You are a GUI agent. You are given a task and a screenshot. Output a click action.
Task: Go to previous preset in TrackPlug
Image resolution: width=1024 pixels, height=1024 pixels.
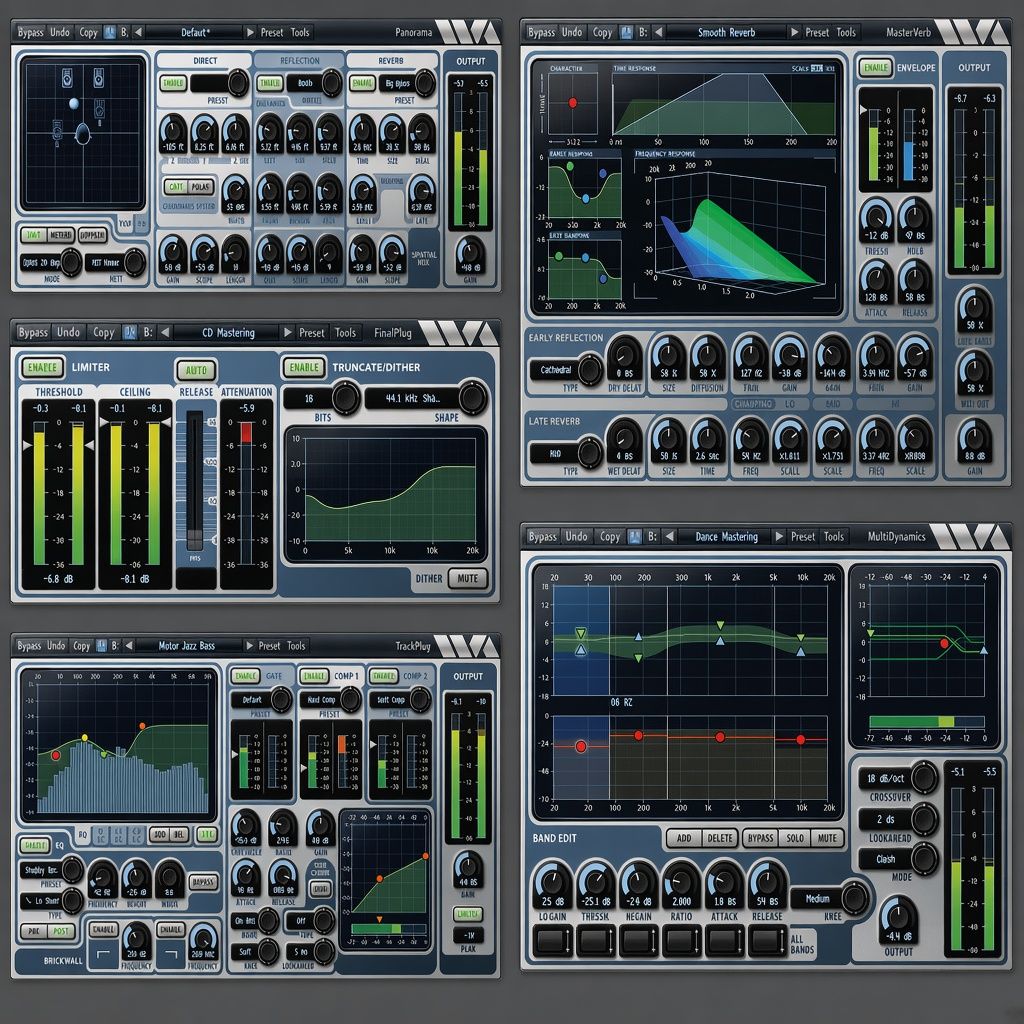[x=129, y=646]
